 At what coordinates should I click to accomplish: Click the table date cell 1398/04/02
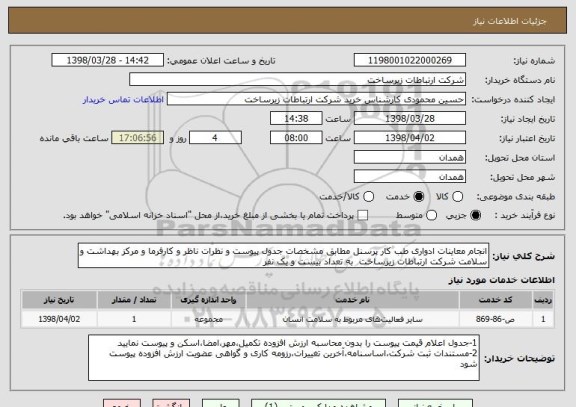[x=59, y=319]
